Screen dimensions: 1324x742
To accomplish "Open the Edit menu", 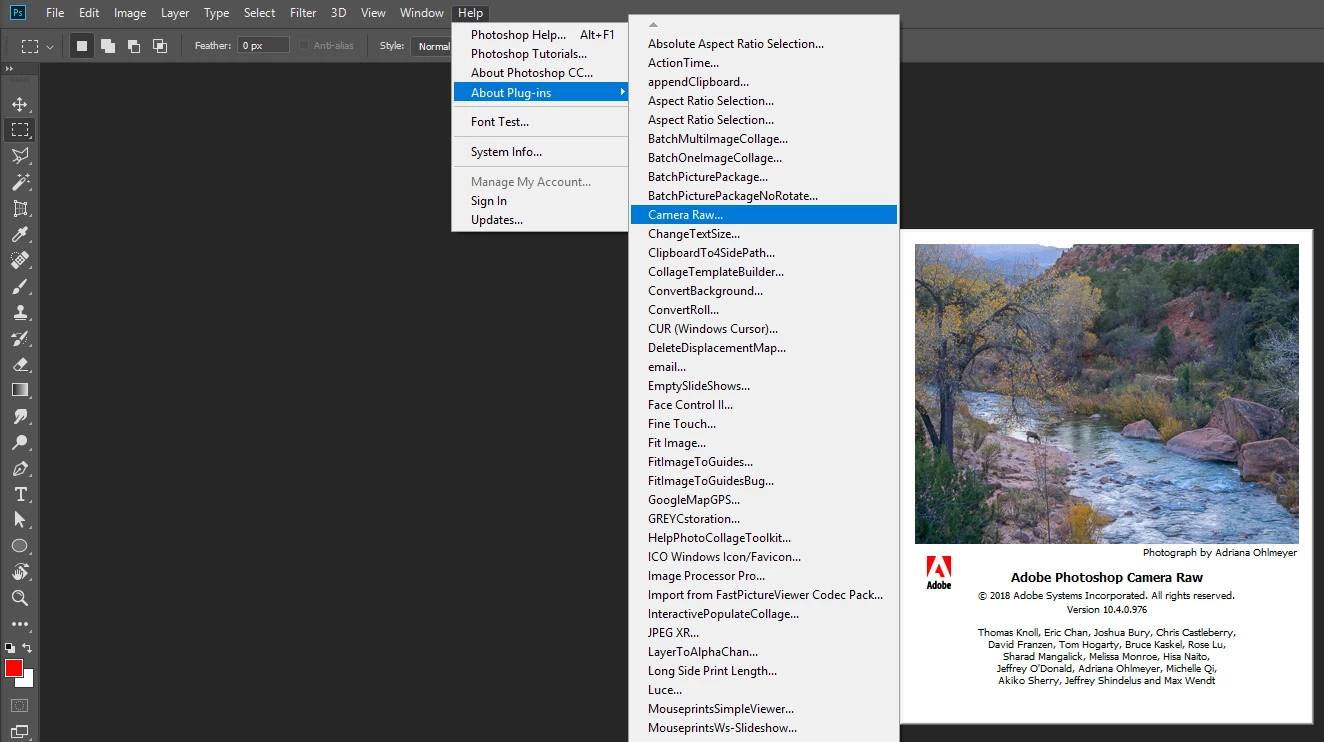I will (89, 13).
